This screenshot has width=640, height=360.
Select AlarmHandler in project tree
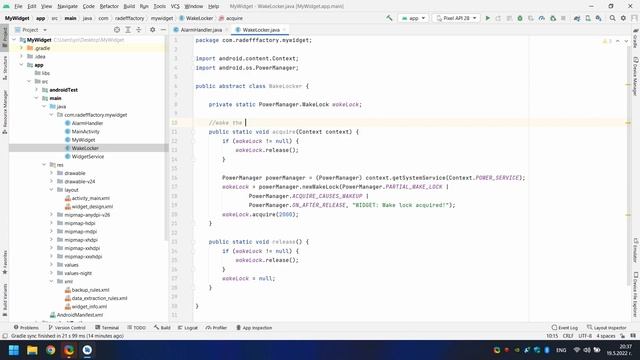(x=87, y=123)
